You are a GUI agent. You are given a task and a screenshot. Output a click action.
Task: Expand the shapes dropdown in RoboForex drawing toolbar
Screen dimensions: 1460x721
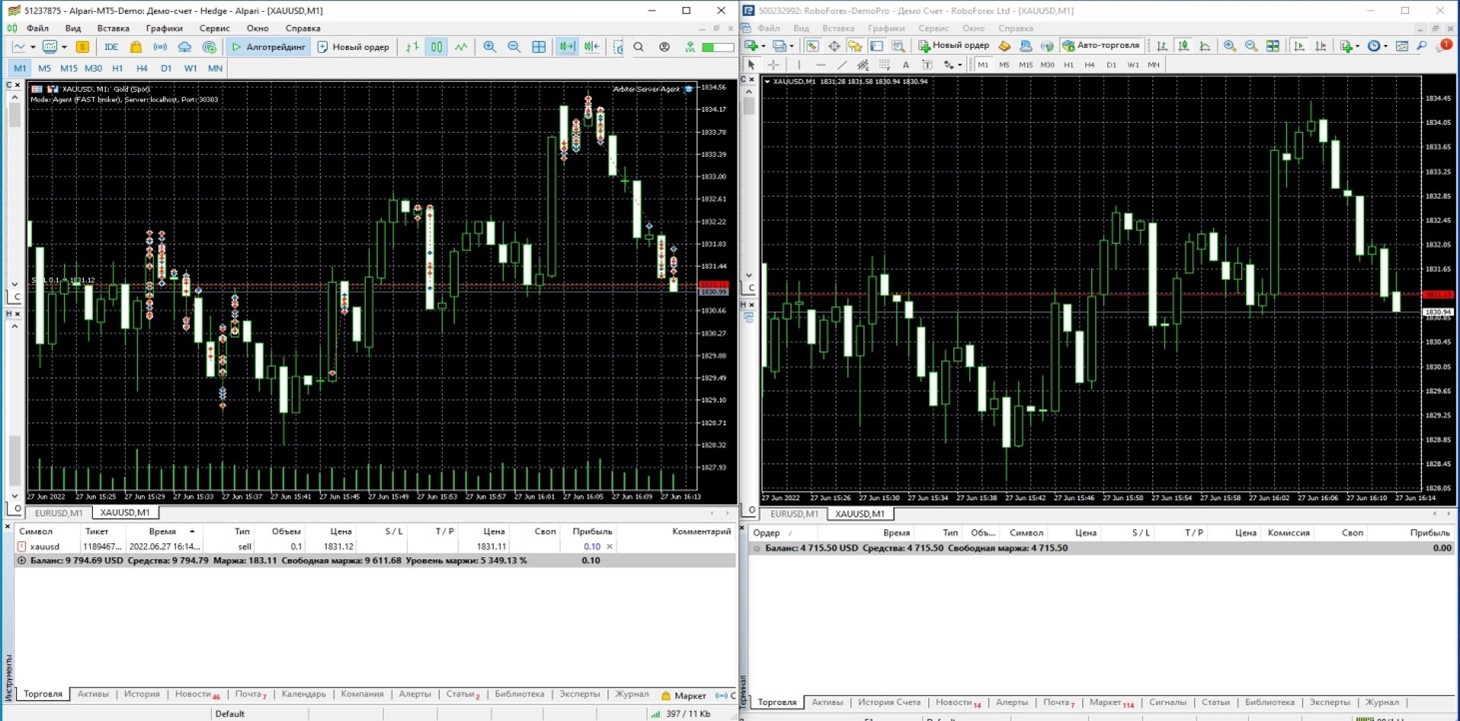click(957, 63)
